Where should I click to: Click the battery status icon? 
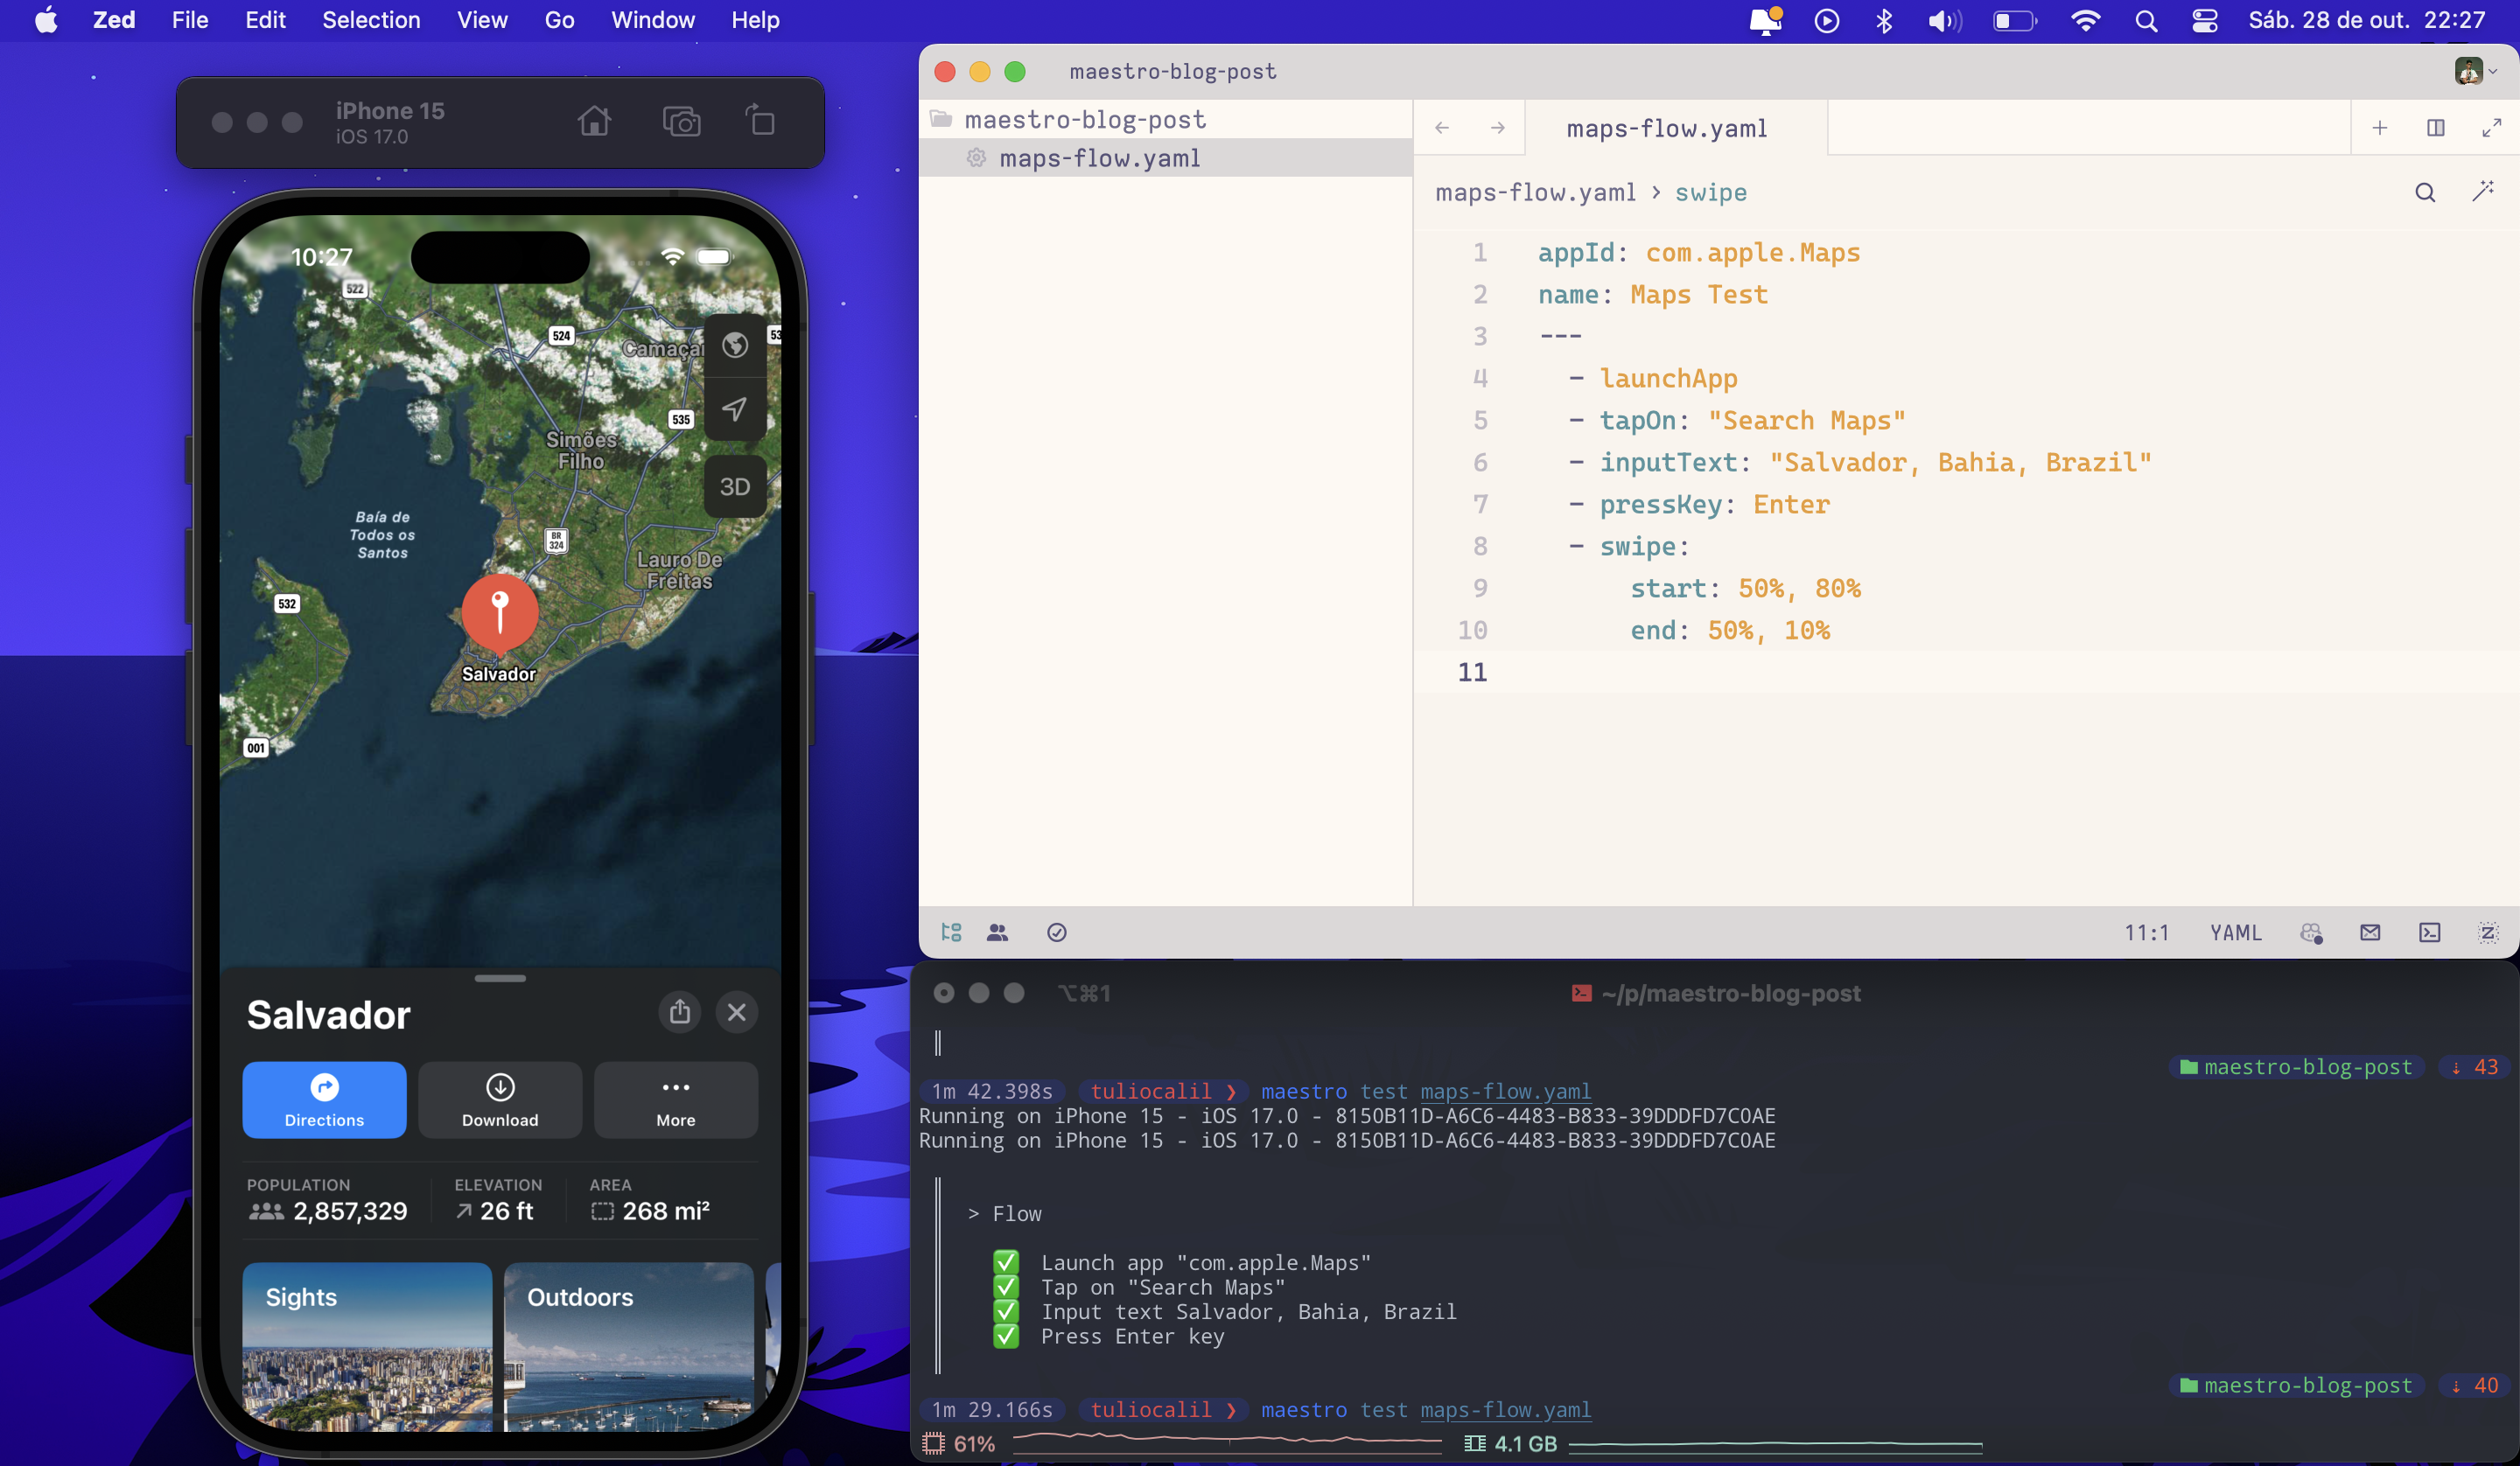[2015, 20]
